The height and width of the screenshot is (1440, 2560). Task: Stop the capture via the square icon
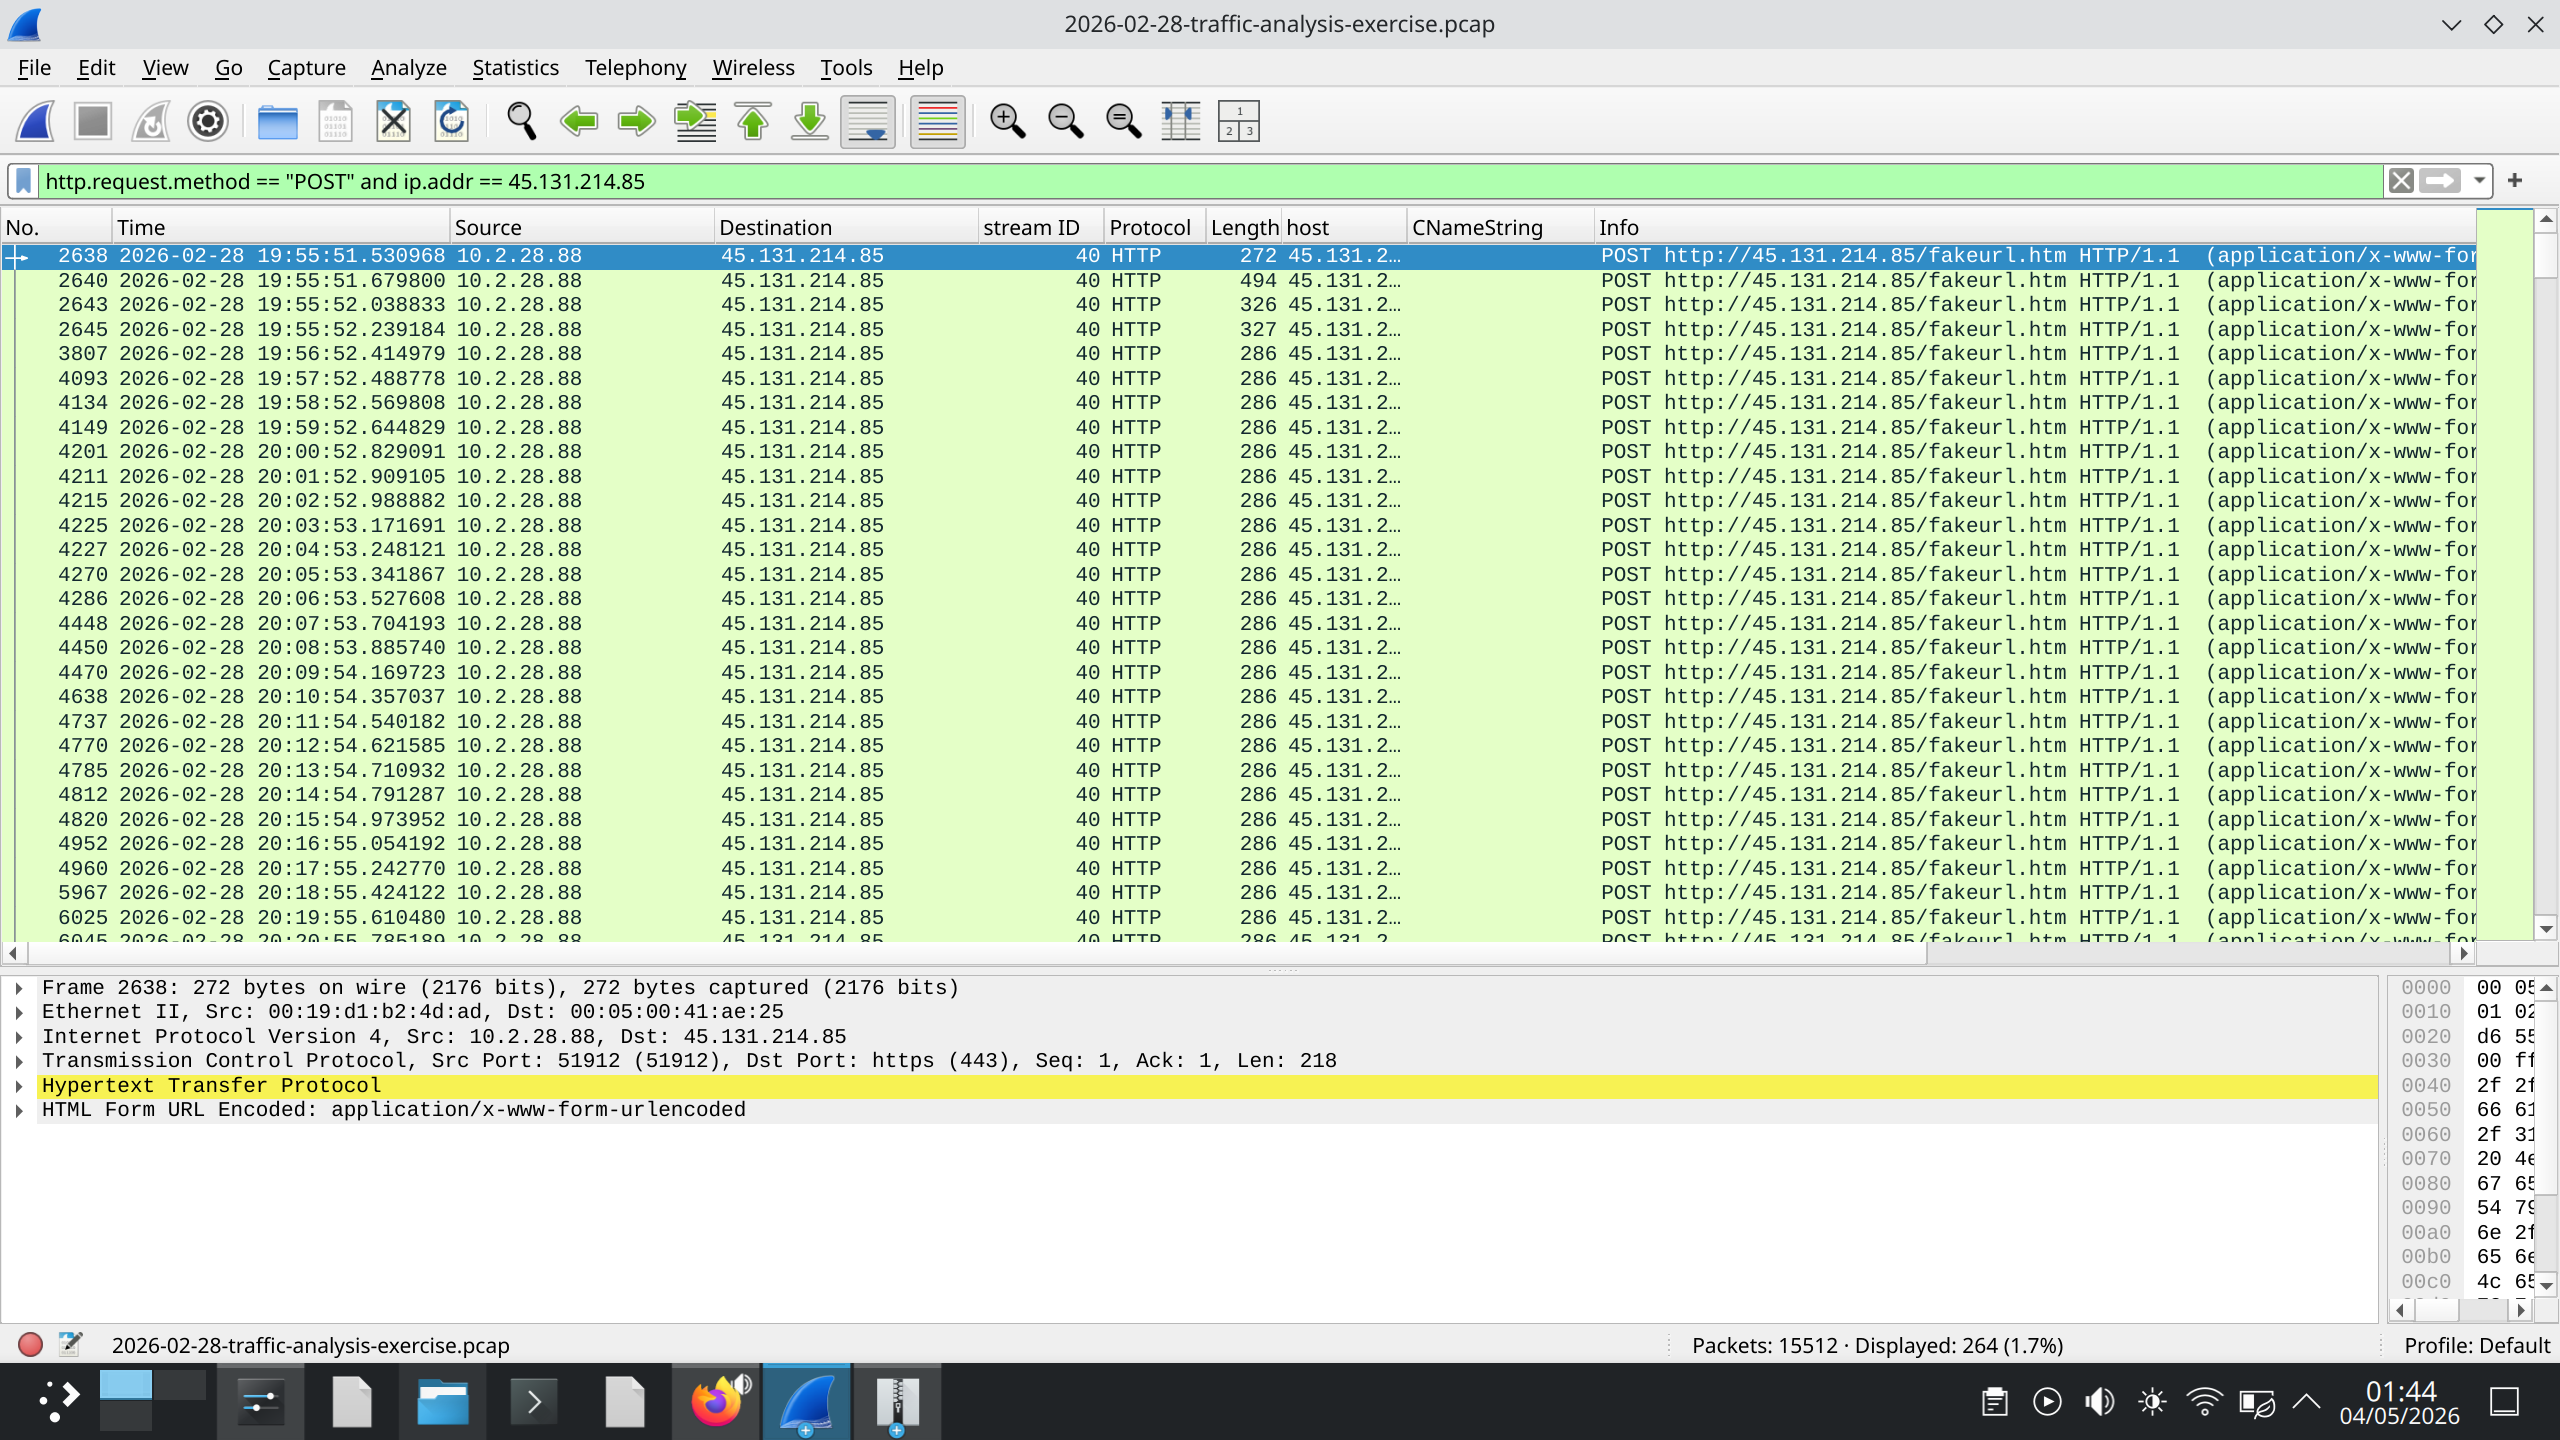93,122
